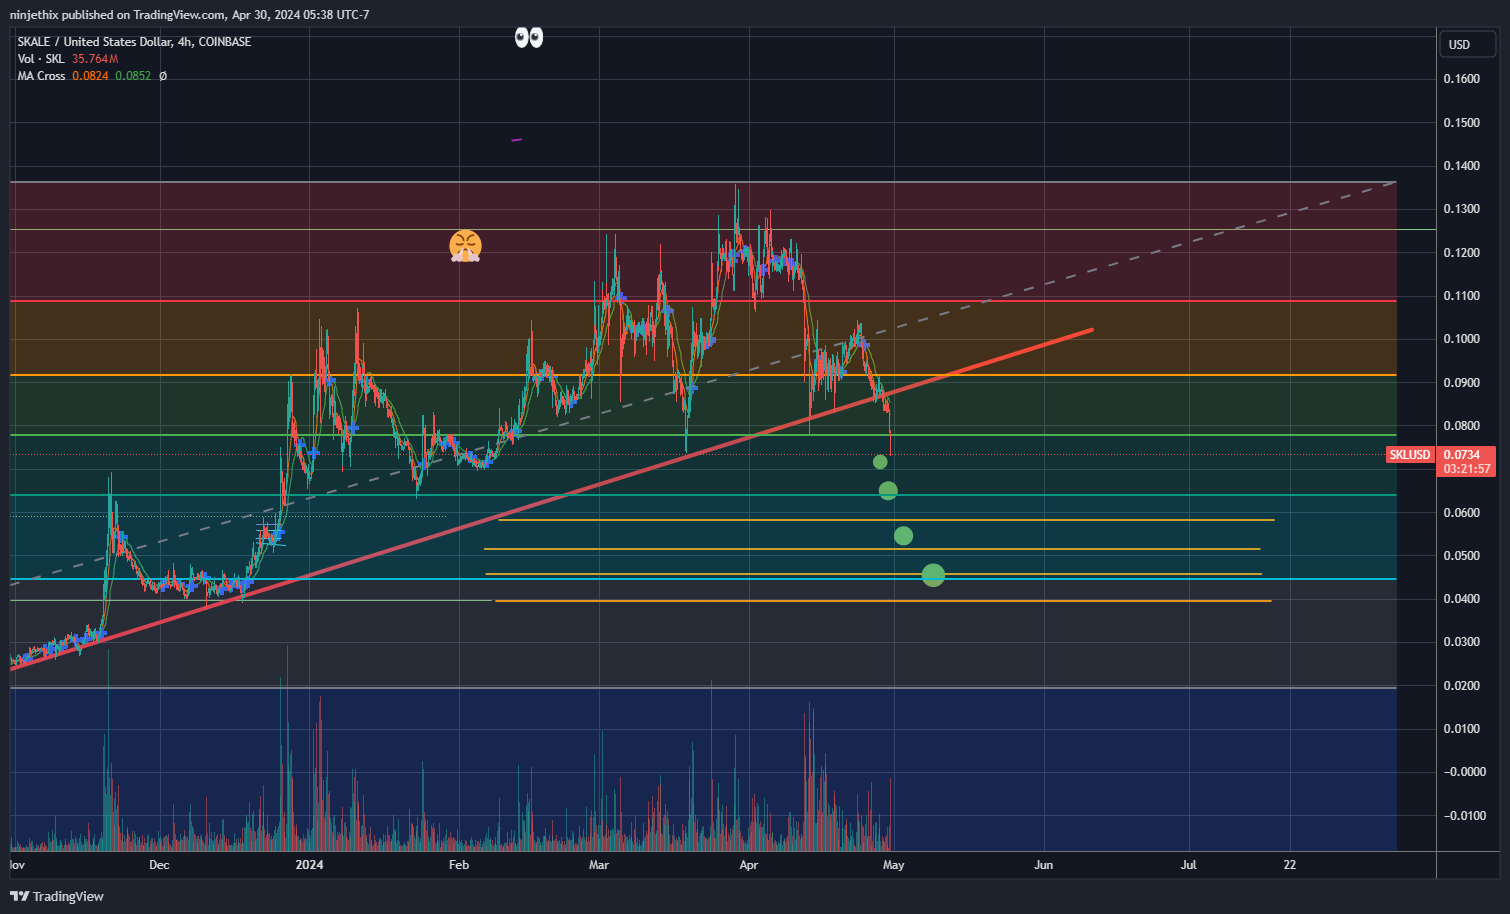
Task: Click the eyes emoji above the chart
Action: [529, 38]
